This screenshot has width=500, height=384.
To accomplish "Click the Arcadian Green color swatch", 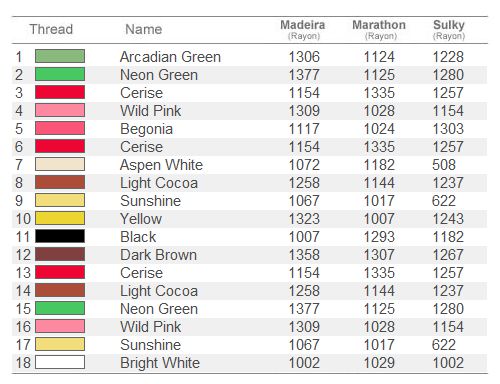I will click(60, 56).
